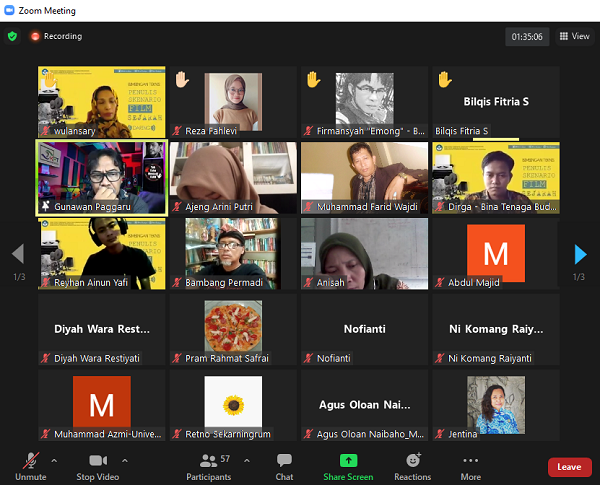This screenshot has height=485, width=600.
Task: Select Nofianti participant tile
Action: click(x=364, y=329)
